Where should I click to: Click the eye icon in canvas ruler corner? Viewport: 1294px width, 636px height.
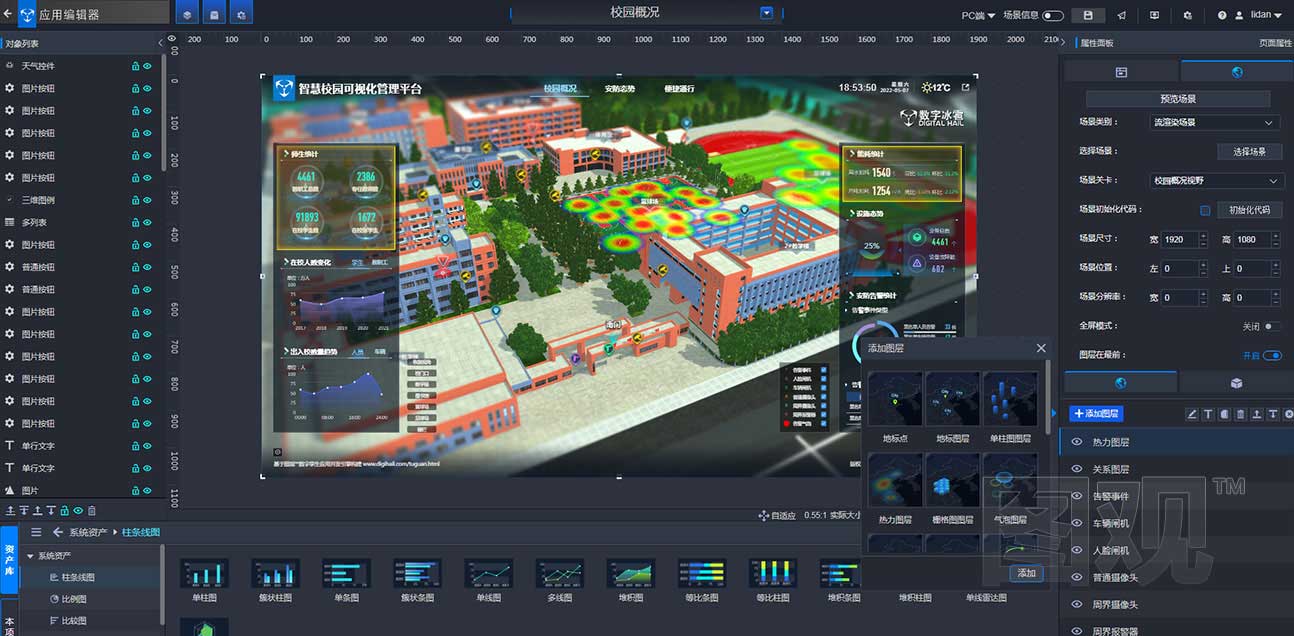[x=172, y=39]
